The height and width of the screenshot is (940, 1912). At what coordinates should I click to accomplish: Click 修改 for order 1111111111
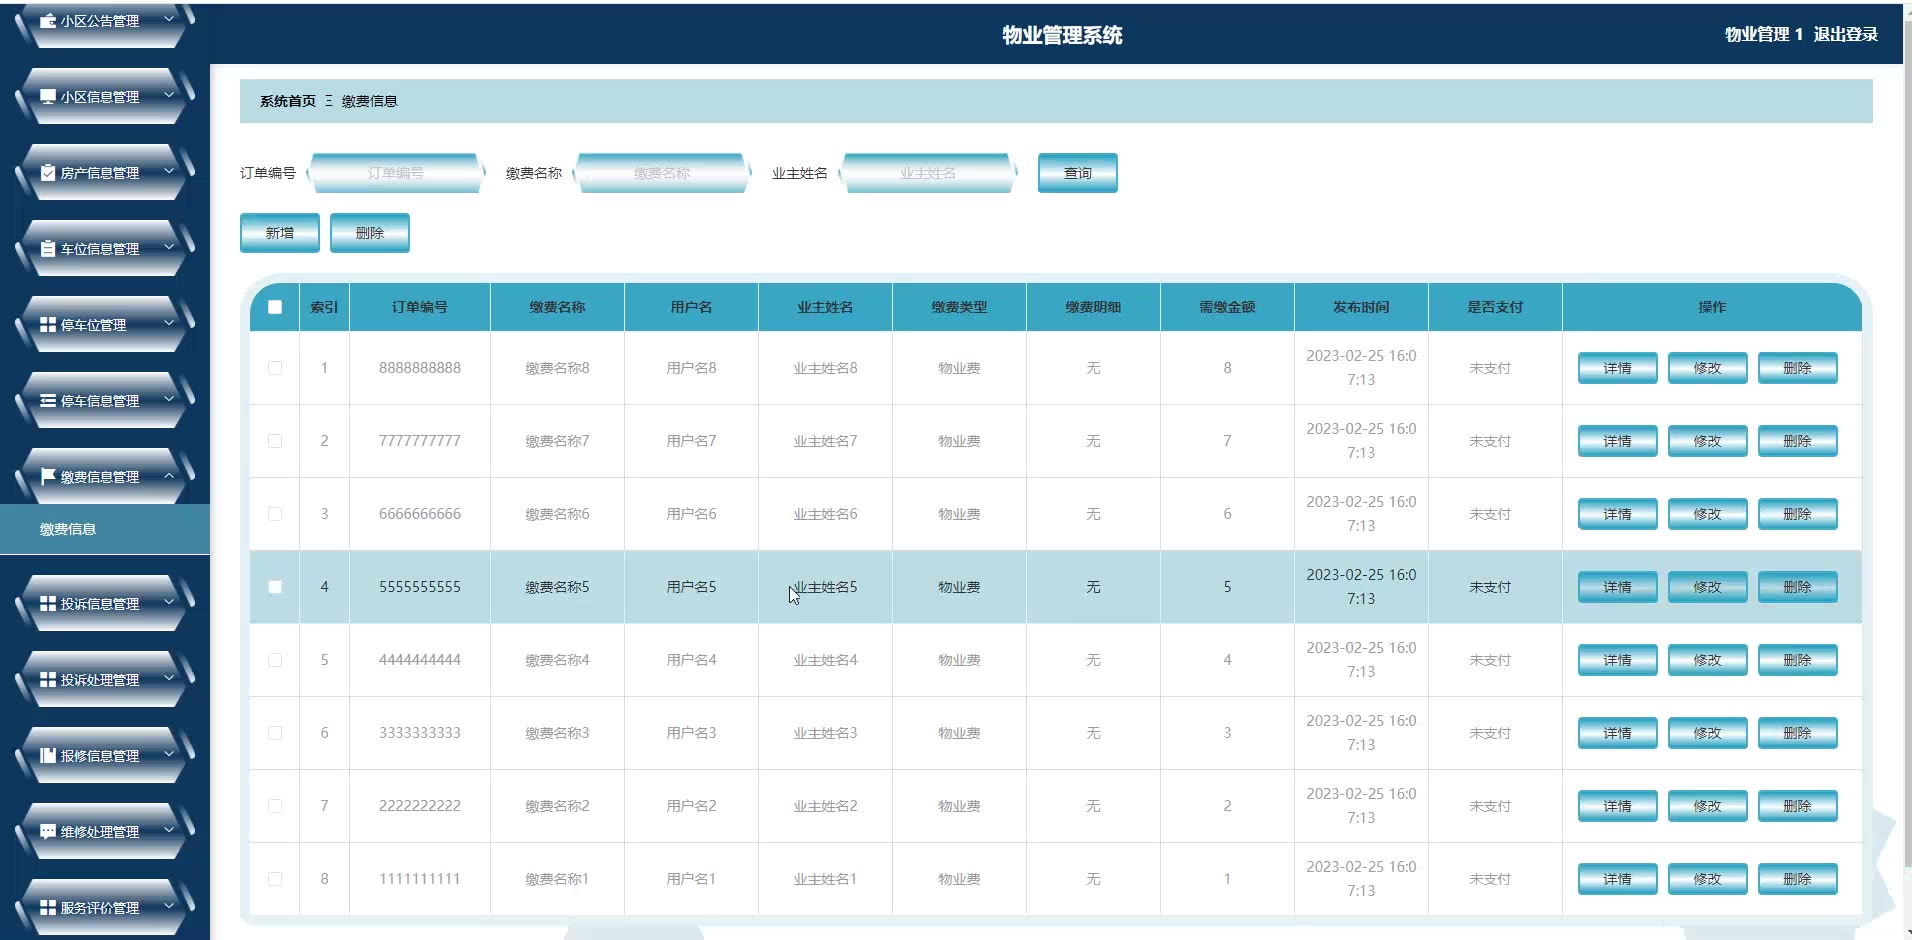click(1707, 879)
